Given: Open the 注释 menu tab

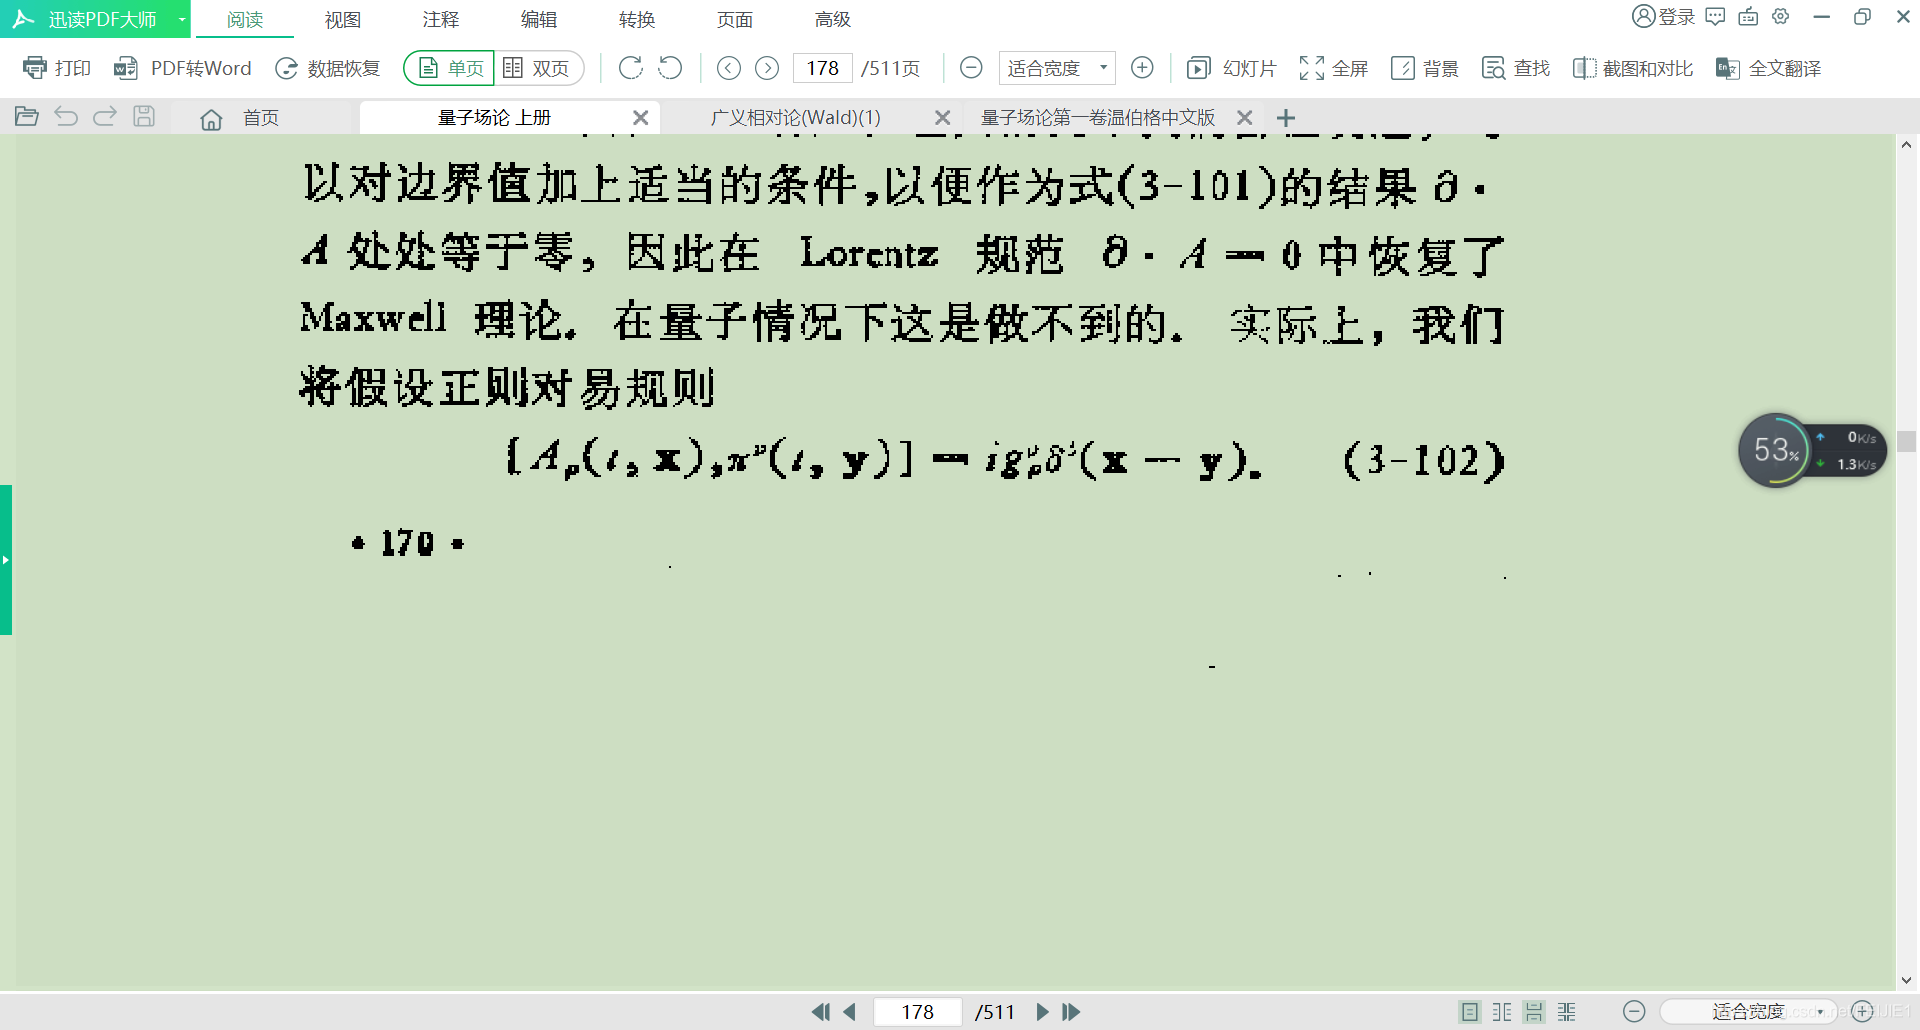Looking at the screenshot, I should 440,19.
